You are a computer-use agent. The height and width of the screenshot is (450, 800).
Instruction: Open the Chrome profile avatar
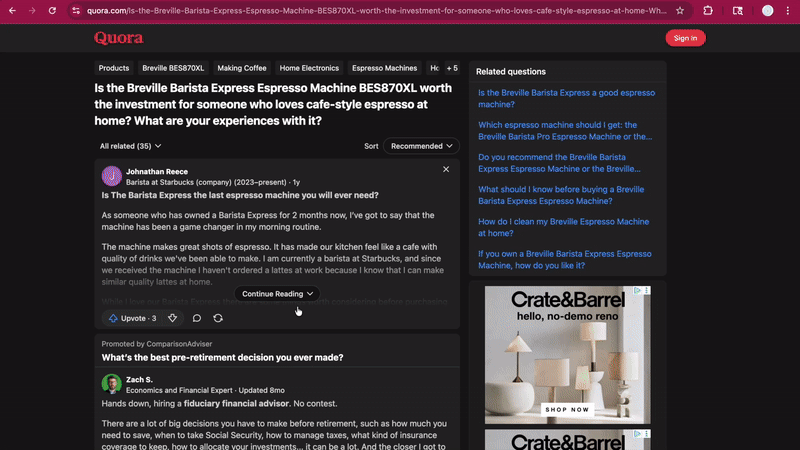coord(767,11)
